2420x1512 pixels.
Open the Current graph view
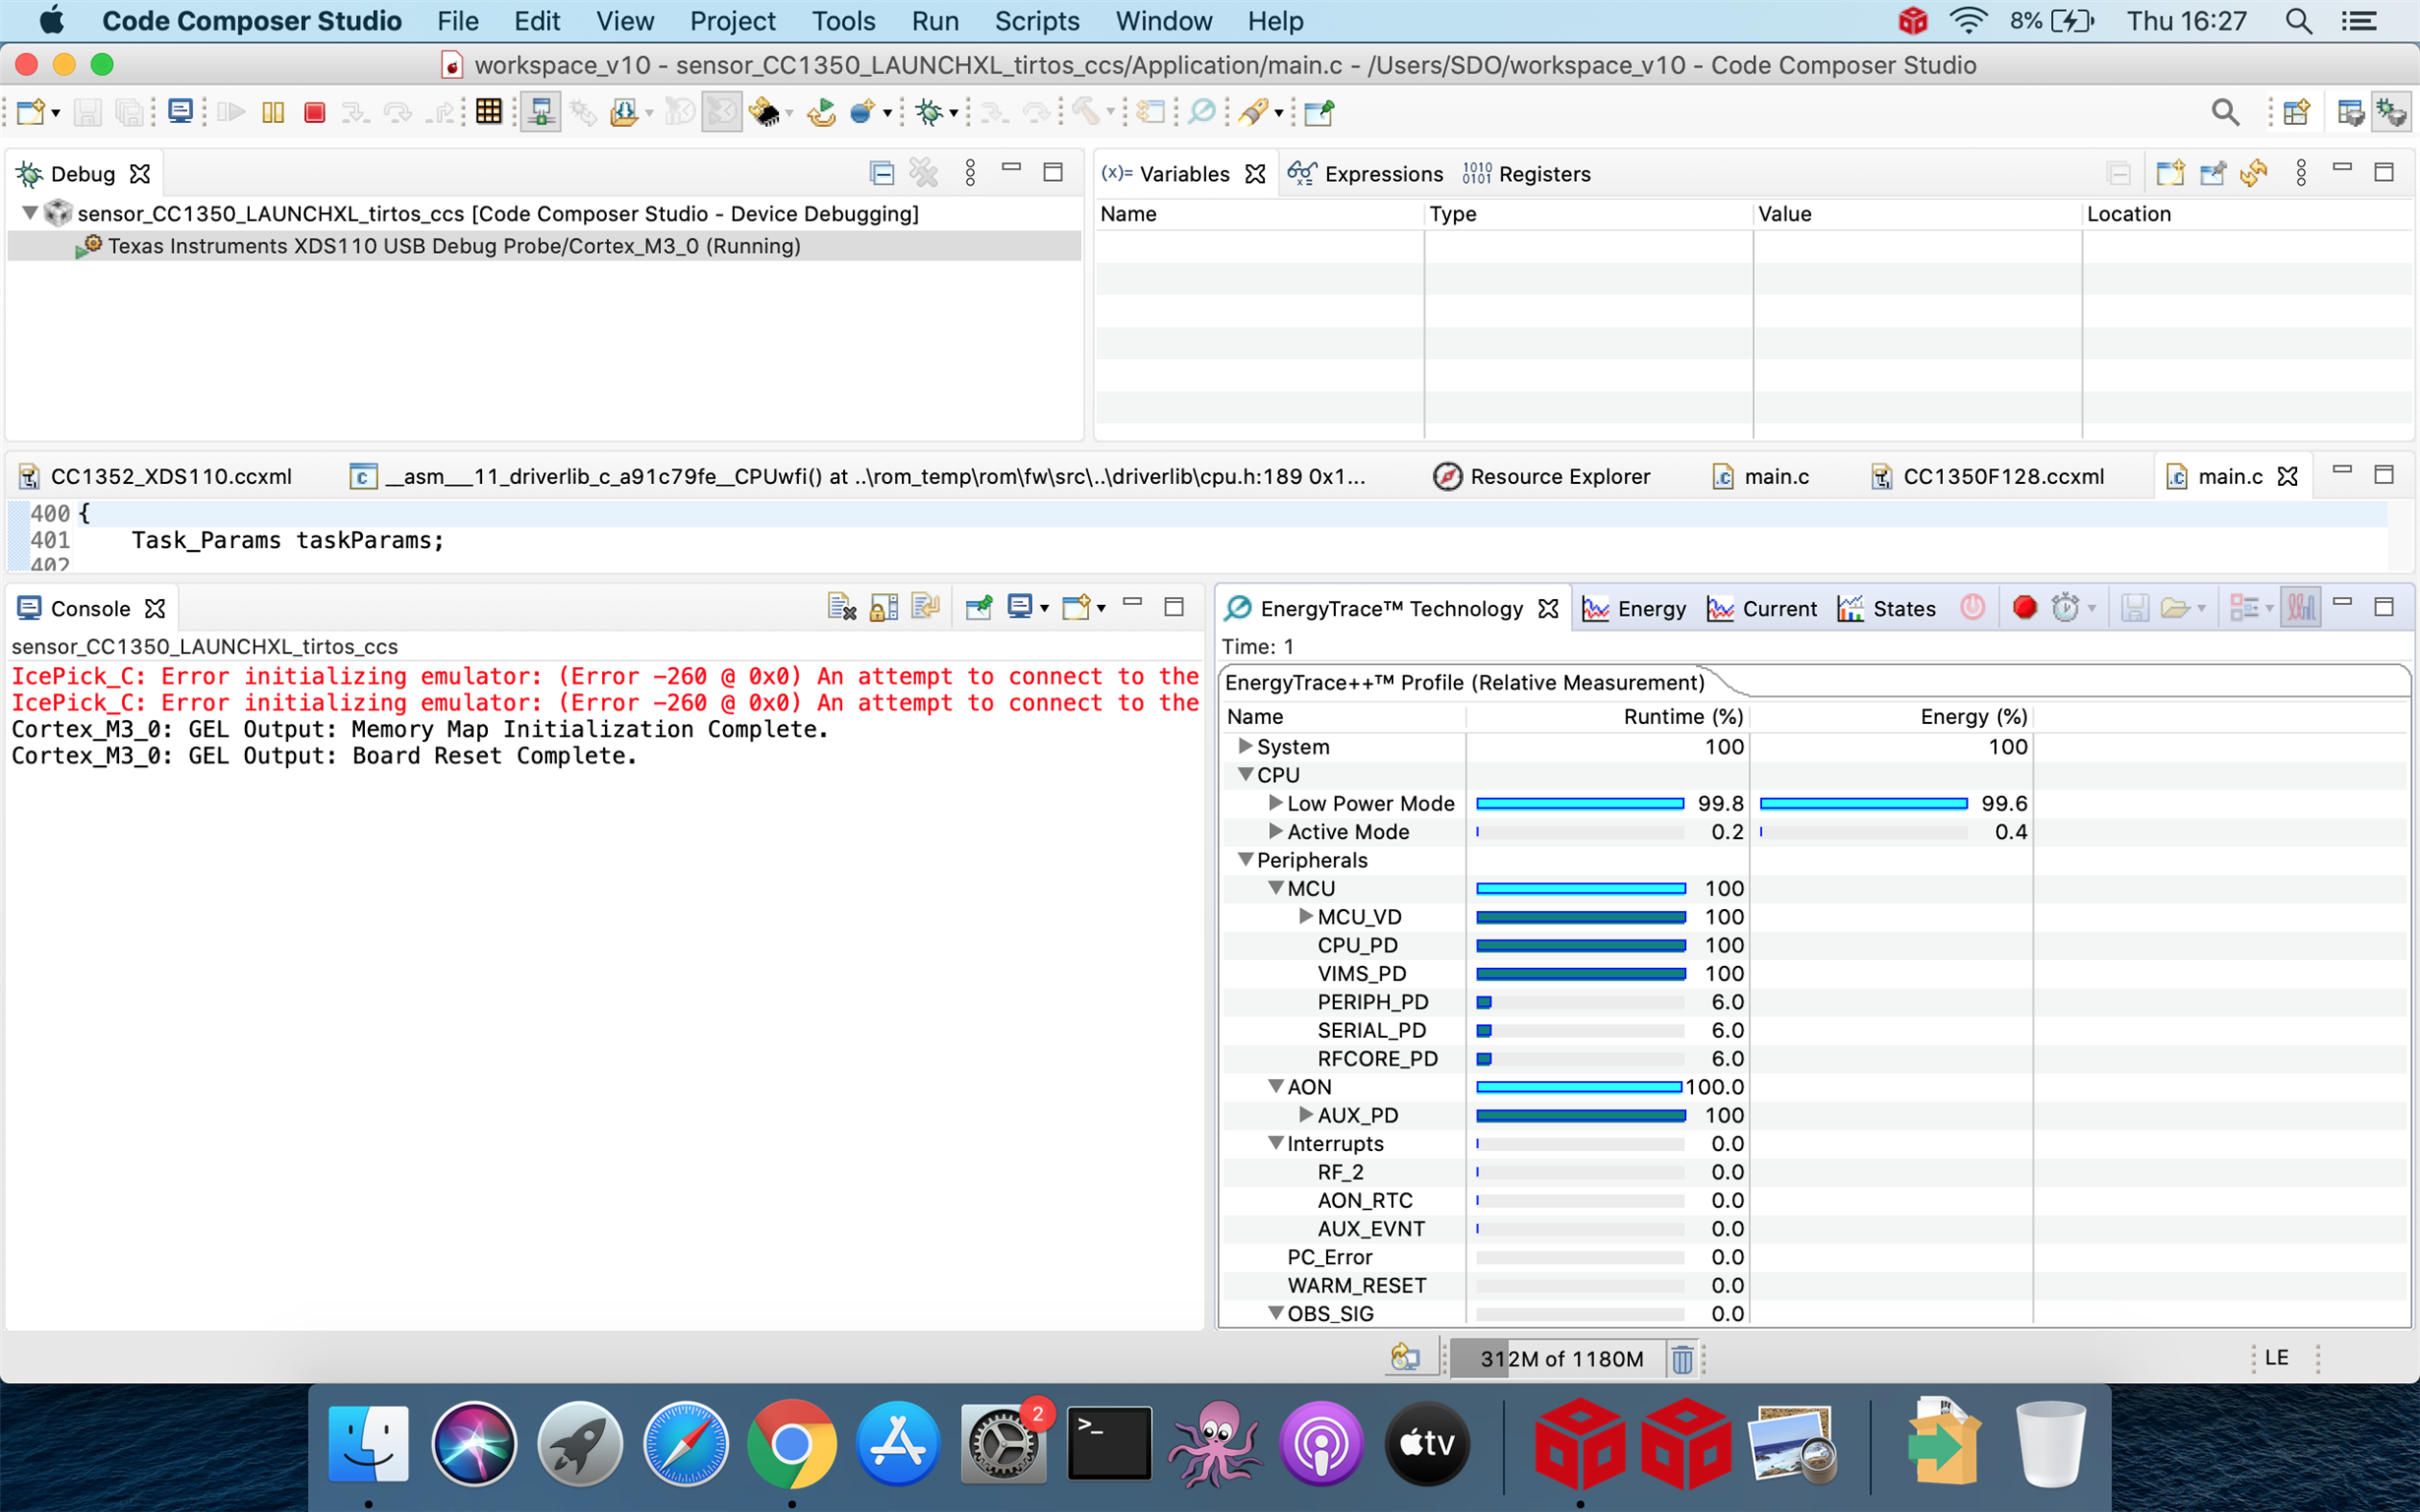(x=1762, y=608)
